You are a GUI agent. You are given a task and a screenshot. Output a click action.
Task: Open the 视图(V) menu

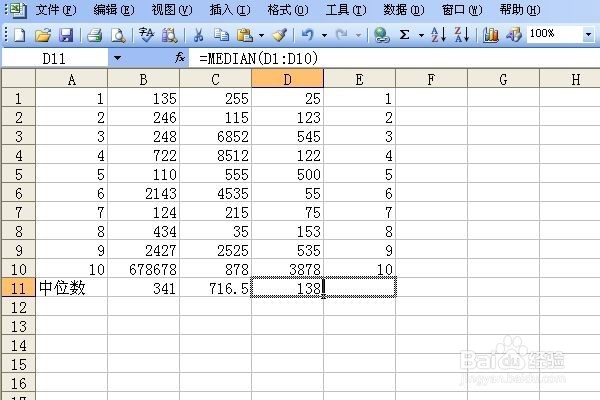[172, 10]
